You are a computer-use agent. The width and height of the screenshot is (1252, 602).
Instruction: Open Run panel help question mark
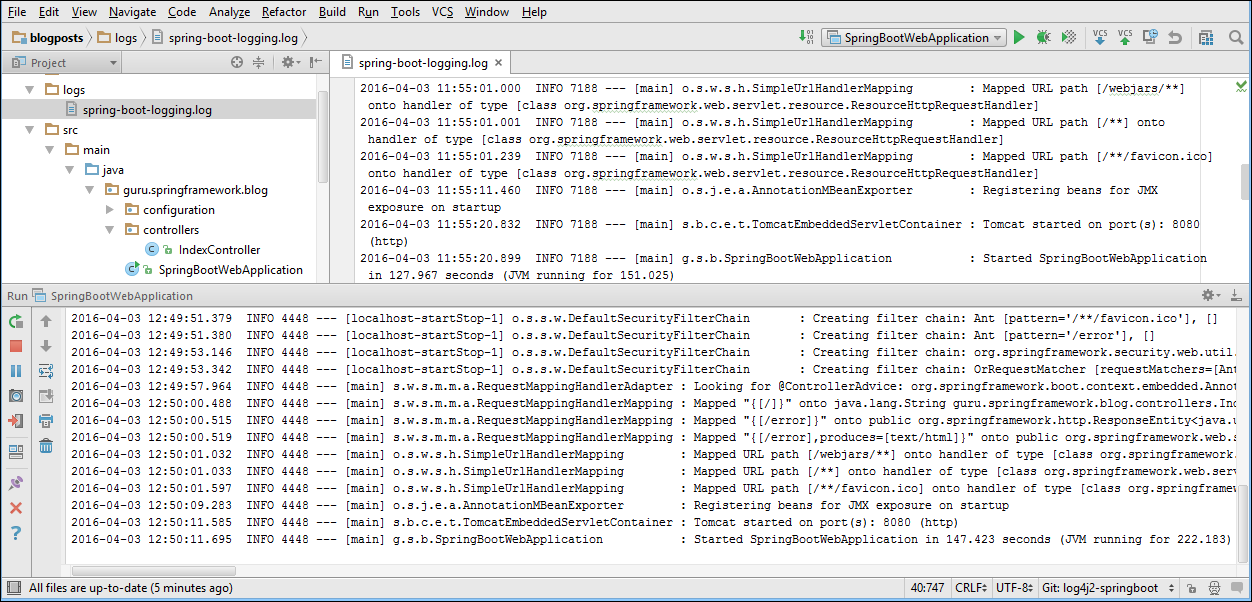(16, 533)
